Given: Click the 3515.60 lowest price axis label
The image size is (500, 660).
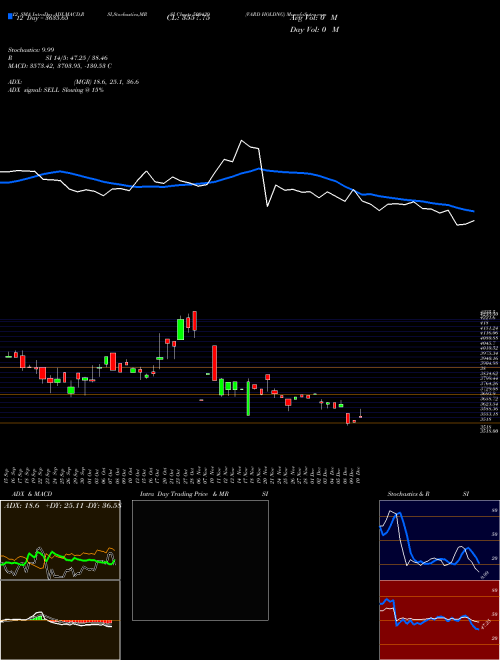Looking at the screenshot, I should 489,431.
